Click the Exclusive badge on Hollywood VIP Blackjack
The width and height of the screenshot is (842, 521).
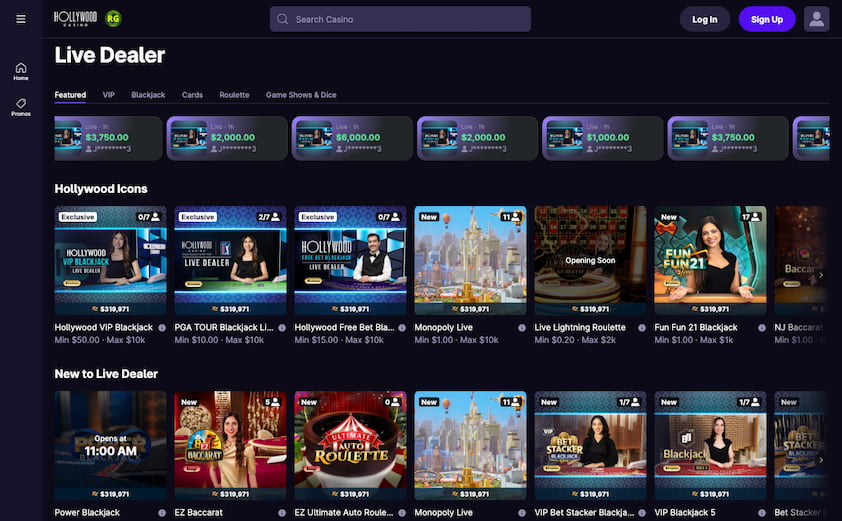pyautogui.click(x=78, y=217)
